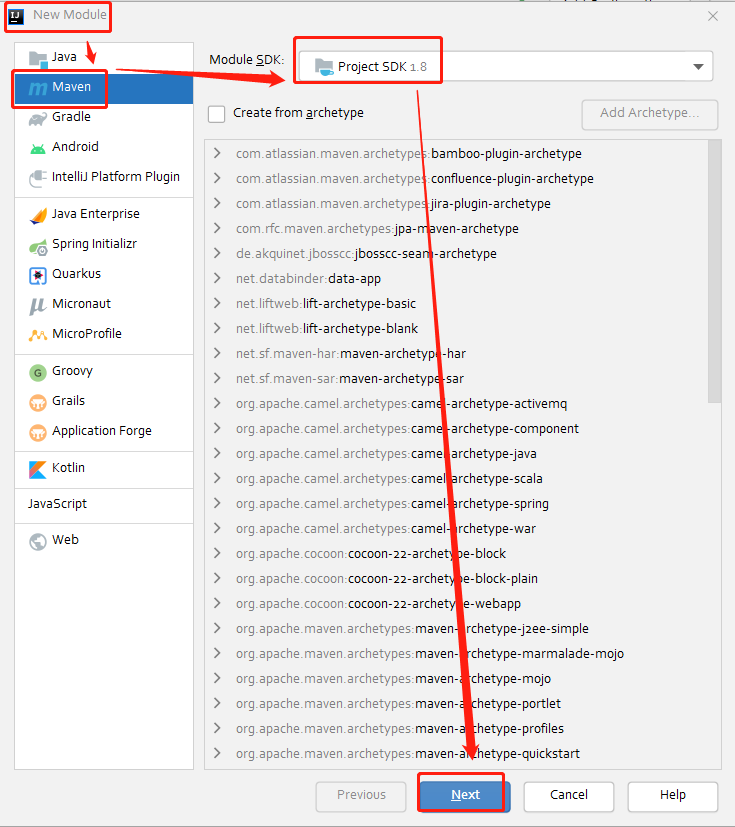Click the Quarkus icon in sidebar
This screenshot has width=735, height=827.
click(x=37, y=275)
